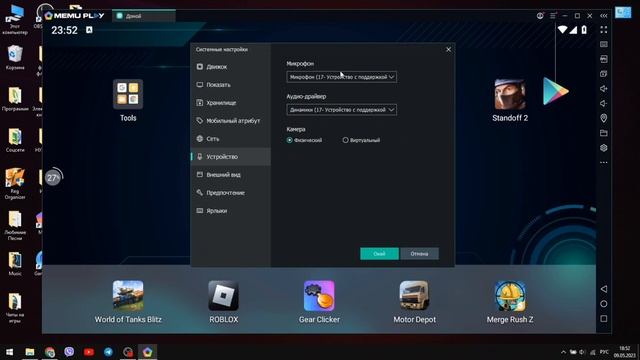Click the Android recent apps square
This screenshot has width=640, height=360.
coord(604,318)
